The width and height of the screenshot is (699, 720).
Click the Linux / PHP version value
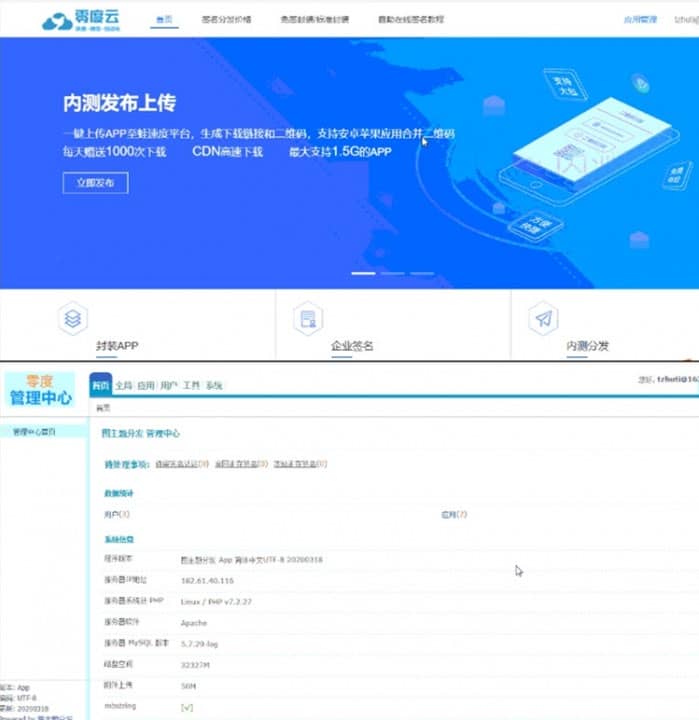coord(216,602)
